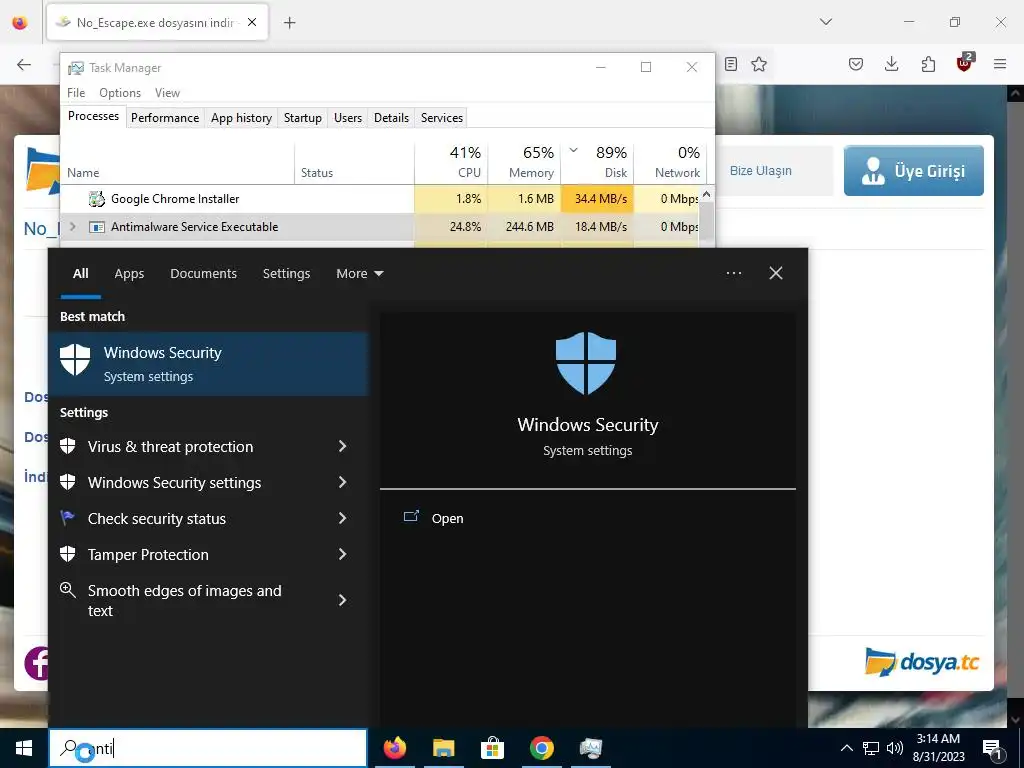The width and height of the screenshot is (1024, 768).
Task: Open a new Firefox tab
Action: point(289,23)
